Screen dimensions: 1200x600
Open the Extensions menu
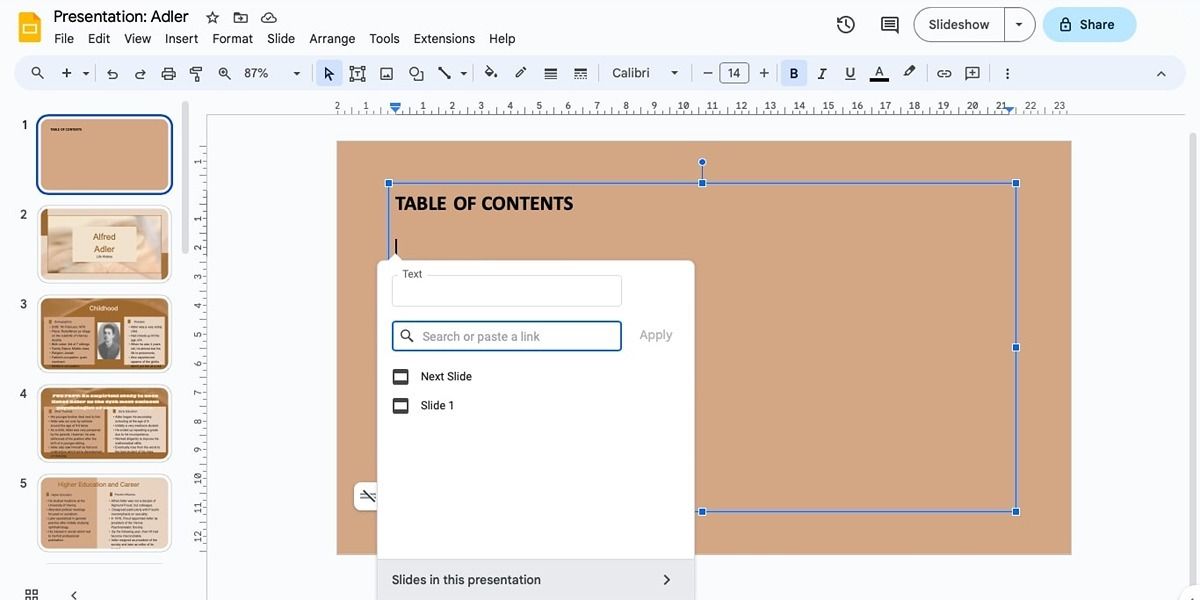(x=443, y=37)
